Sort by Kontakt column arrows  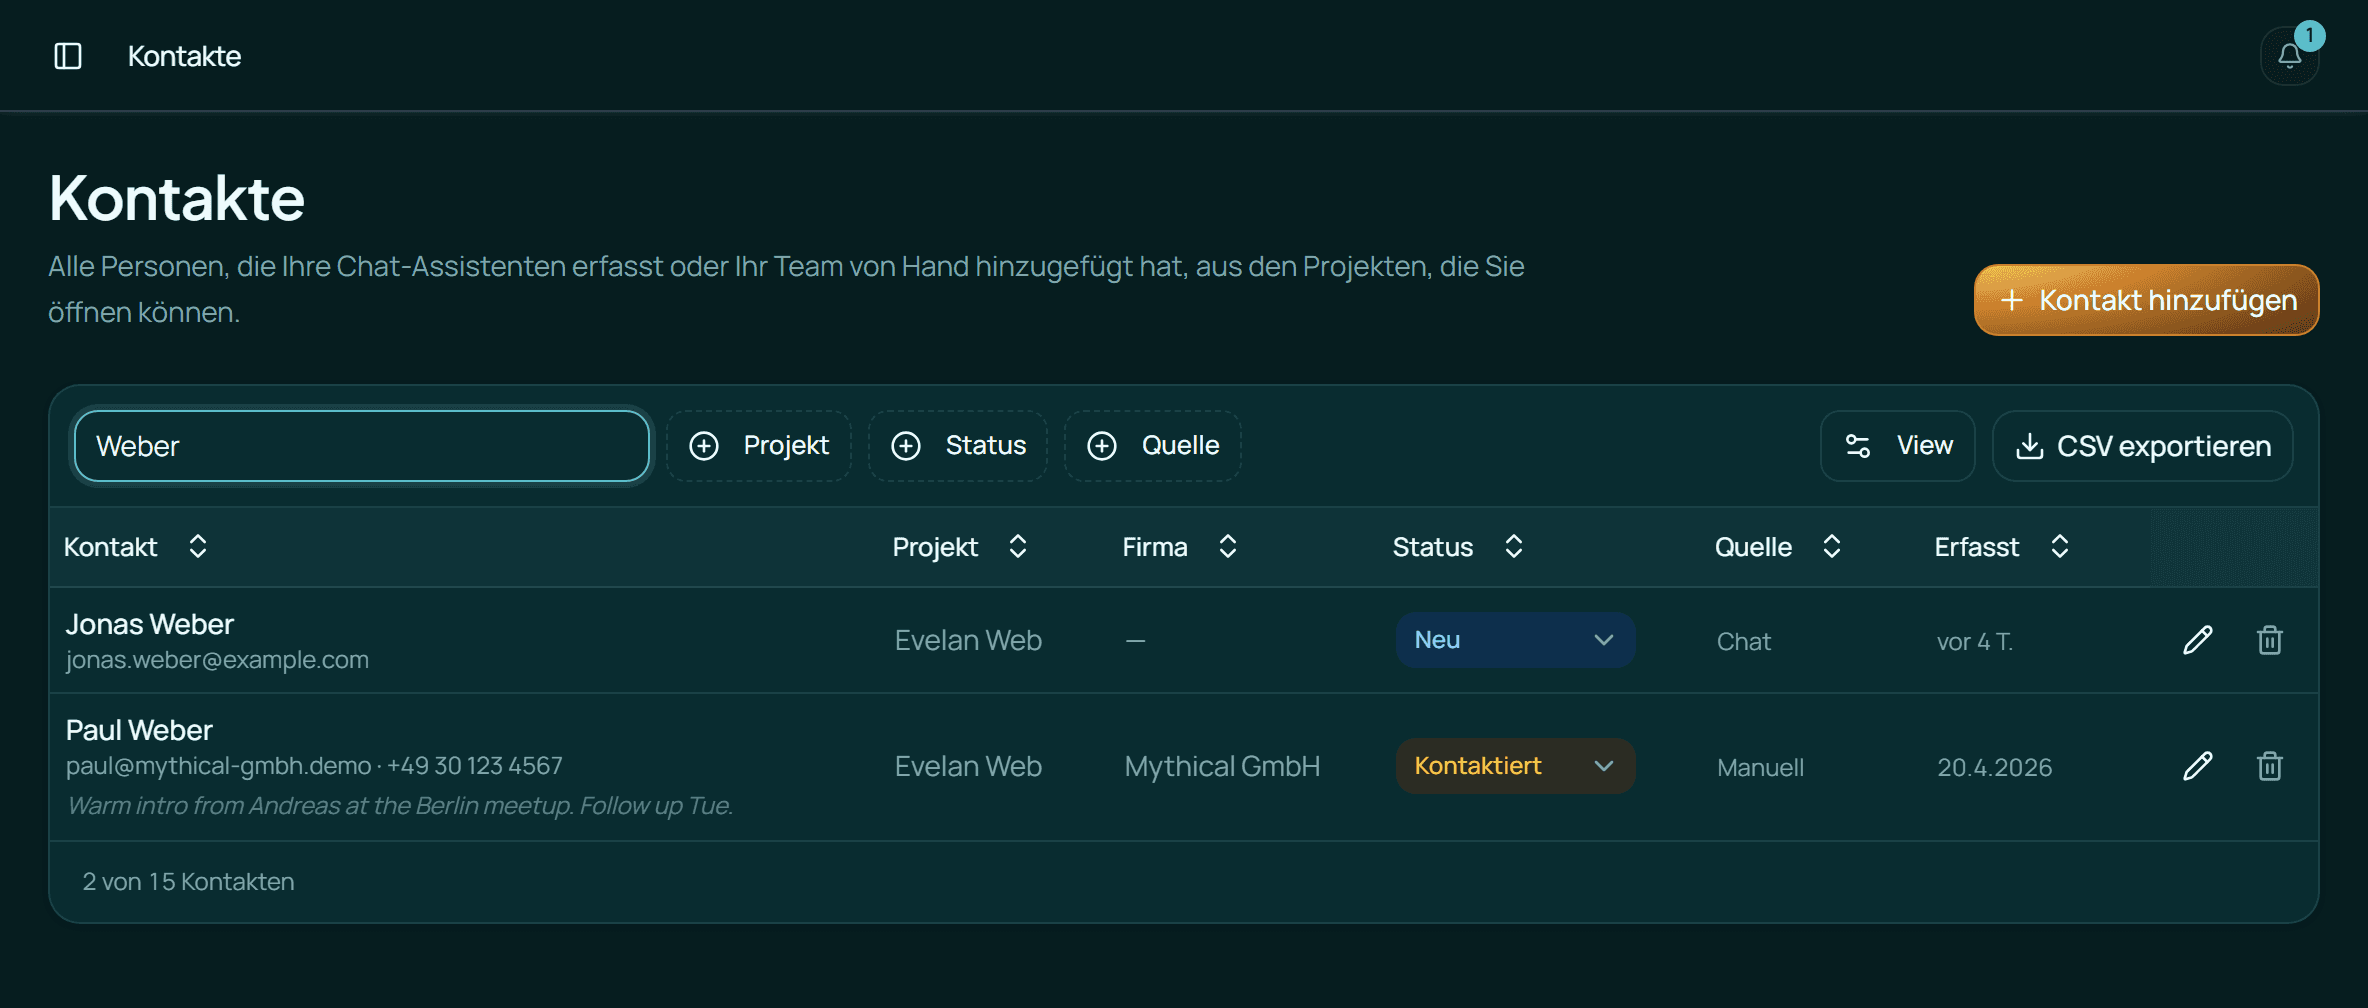pos(198,546)
